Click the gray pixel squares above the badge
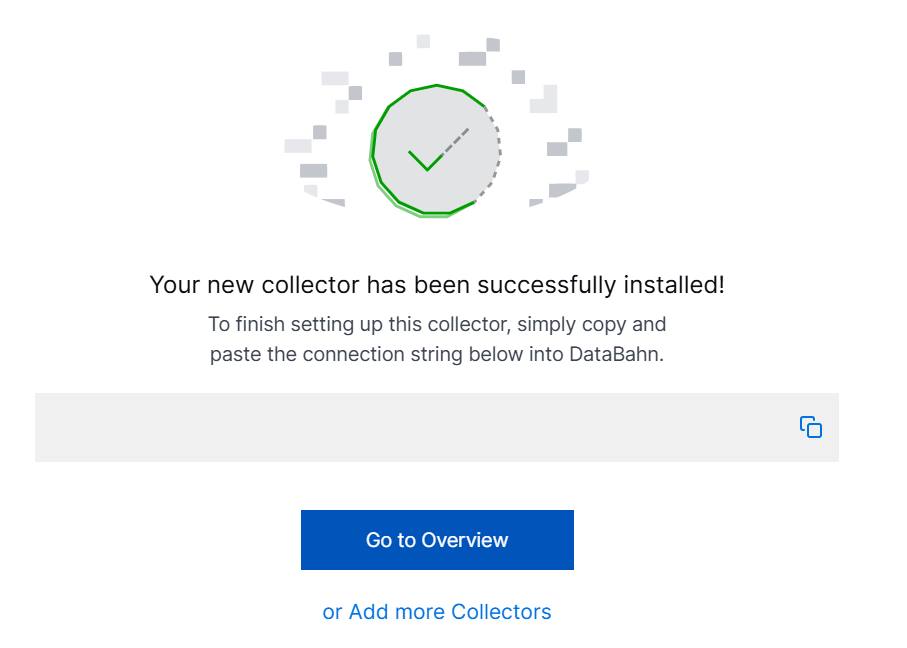 (x=444, y=50)
